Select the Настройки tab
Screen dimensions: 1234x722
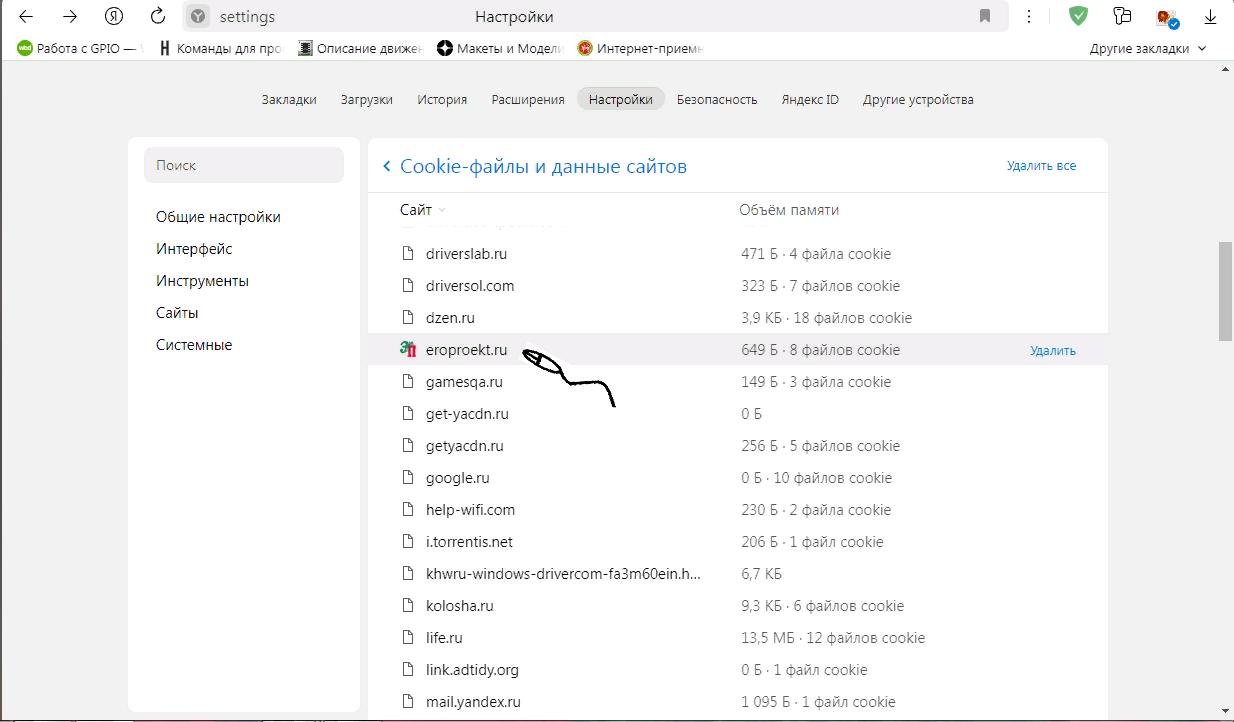coord(621,99)
